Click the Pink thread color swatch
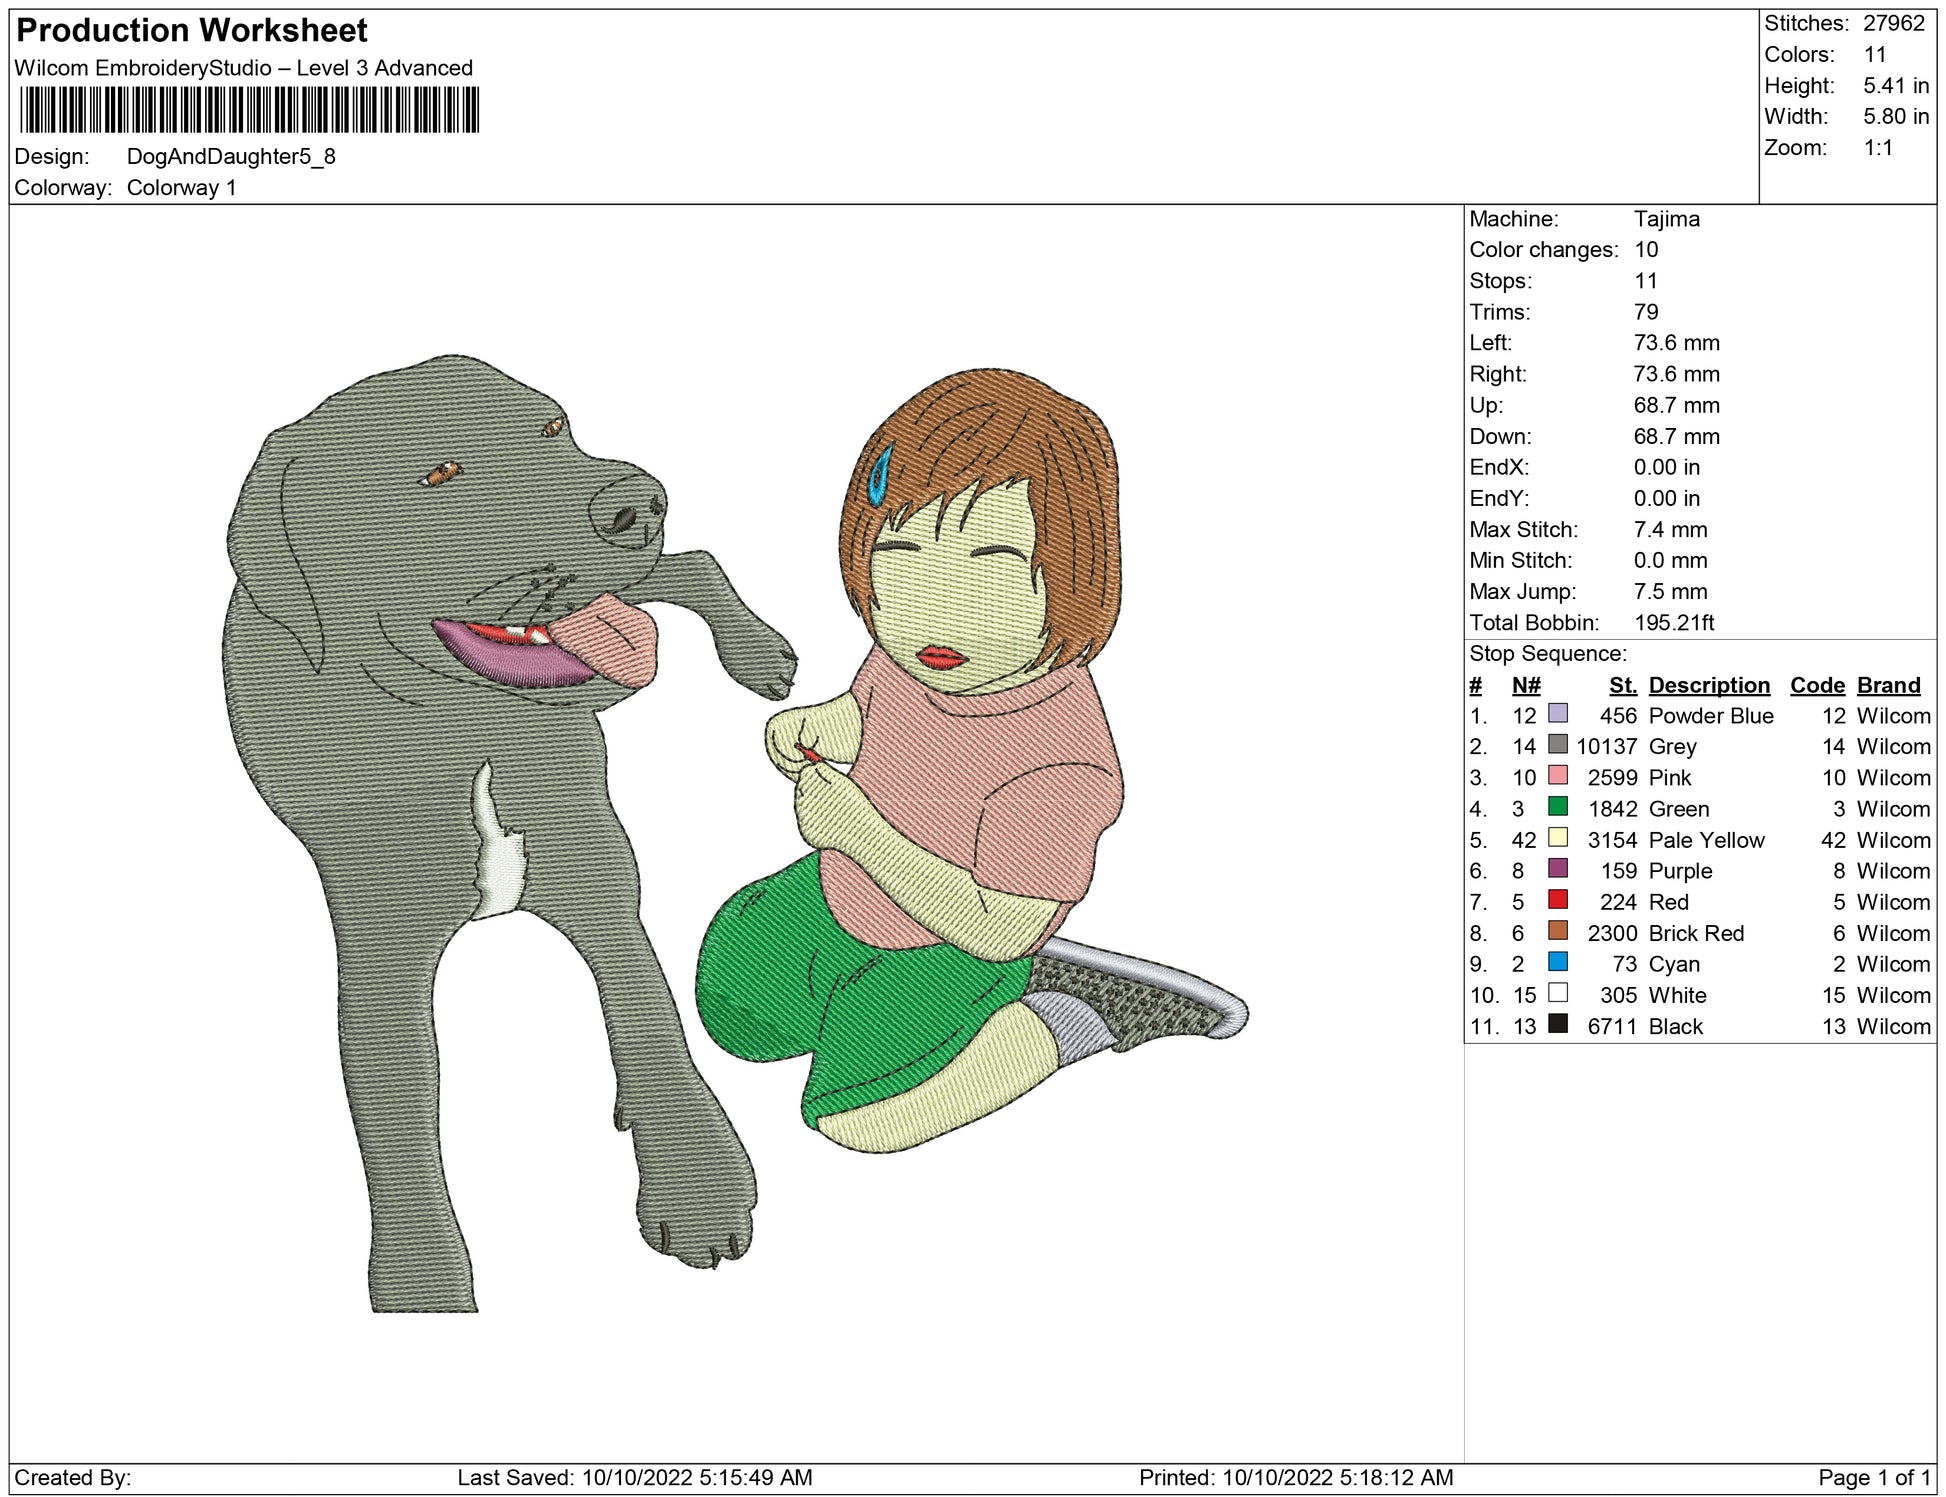 tap(1557, 776)
